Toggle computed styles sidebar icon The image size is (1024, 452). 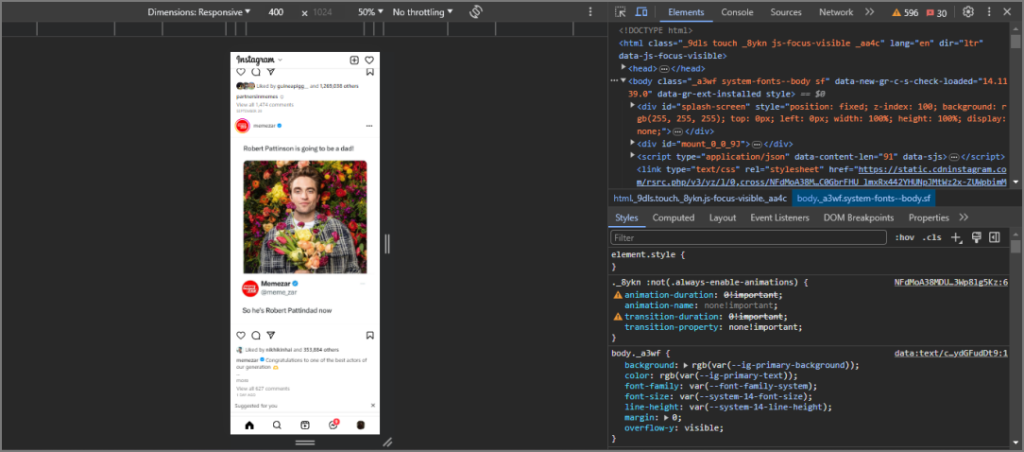pos(995,237)
